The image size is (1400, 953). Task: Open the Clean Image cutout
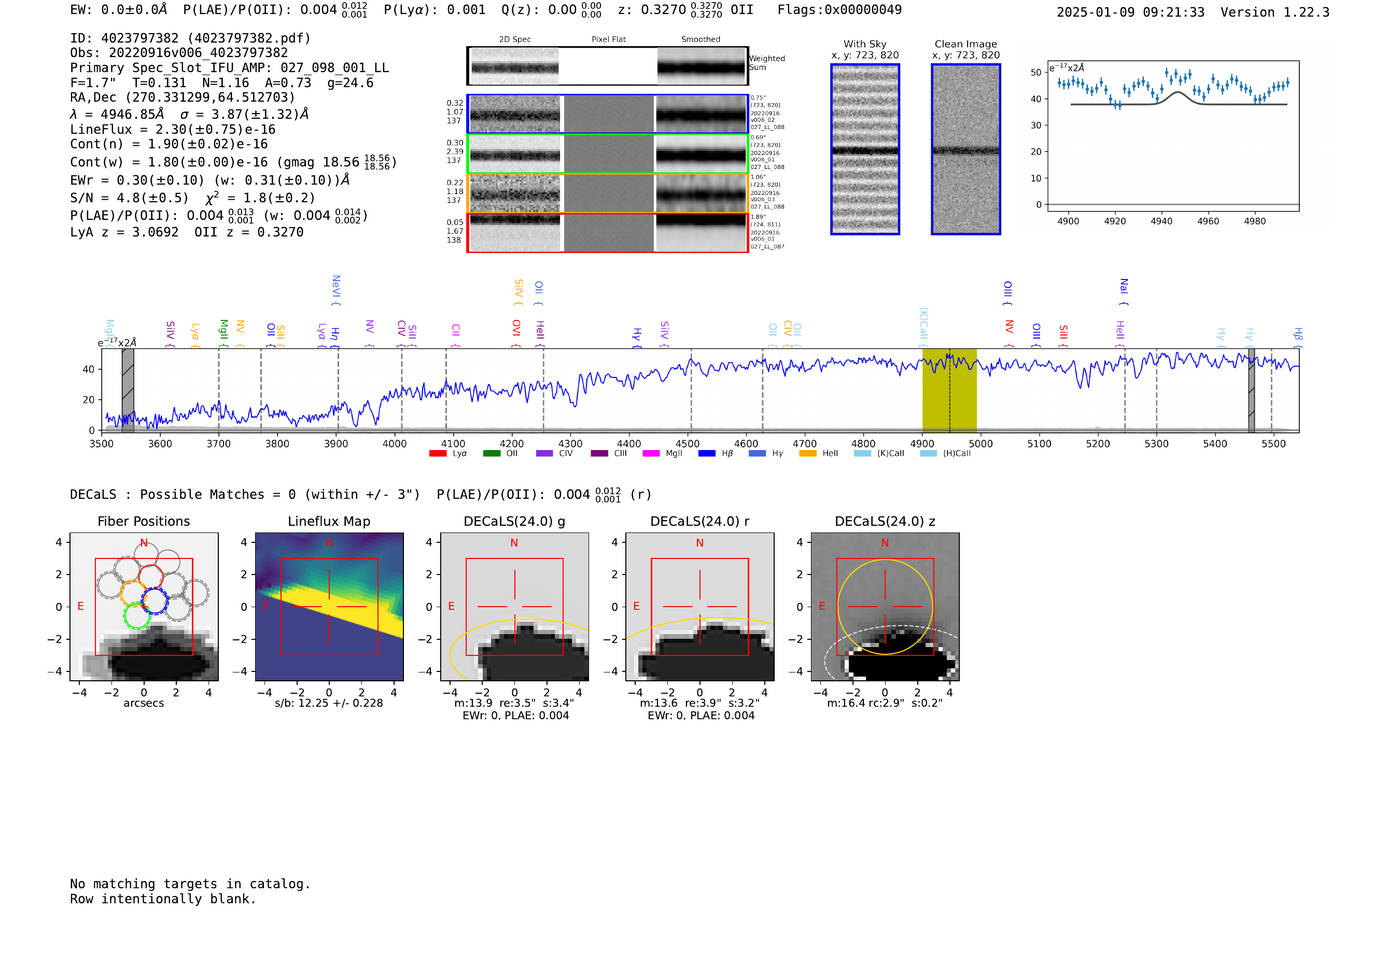(x=966, y=149)
